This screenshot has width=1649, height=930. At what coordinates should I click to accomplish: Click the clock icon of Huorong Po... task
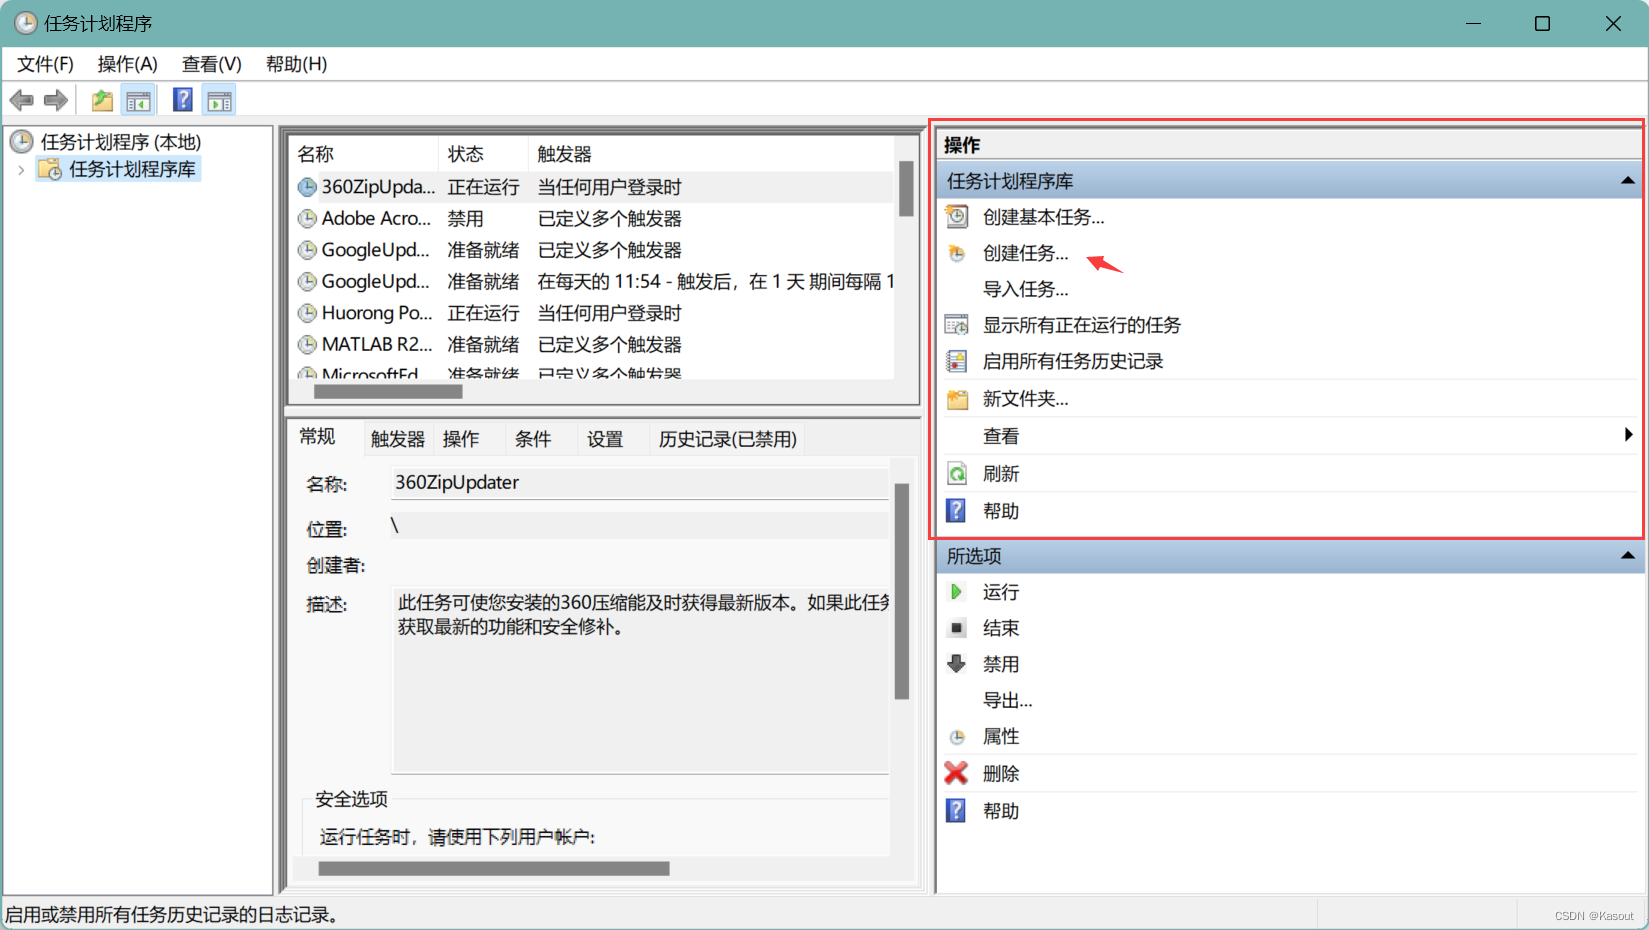(307, 313)
